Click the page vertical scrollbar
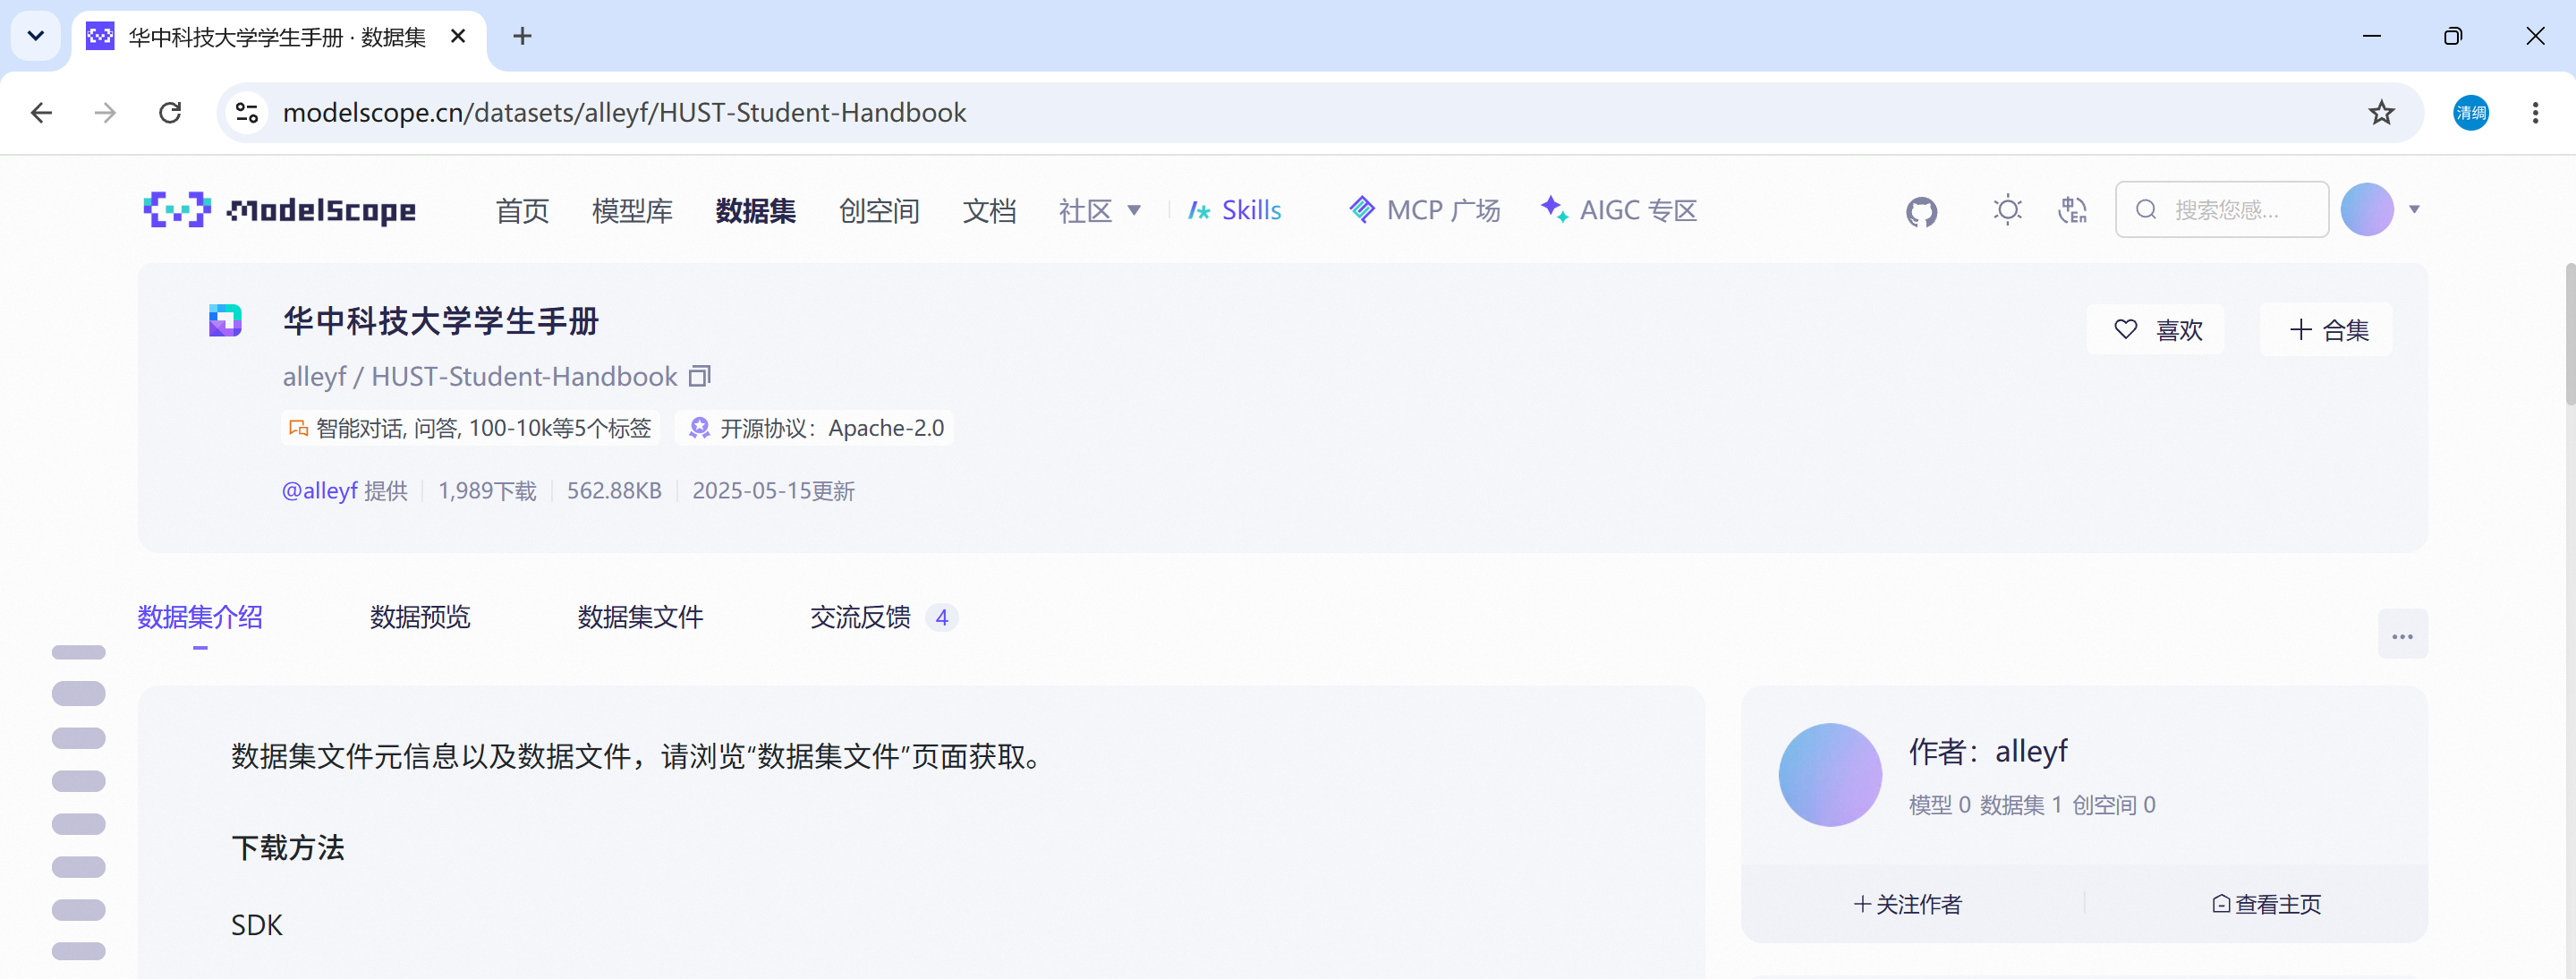This screenshot has height=979, width=2576. [2569, 334]
